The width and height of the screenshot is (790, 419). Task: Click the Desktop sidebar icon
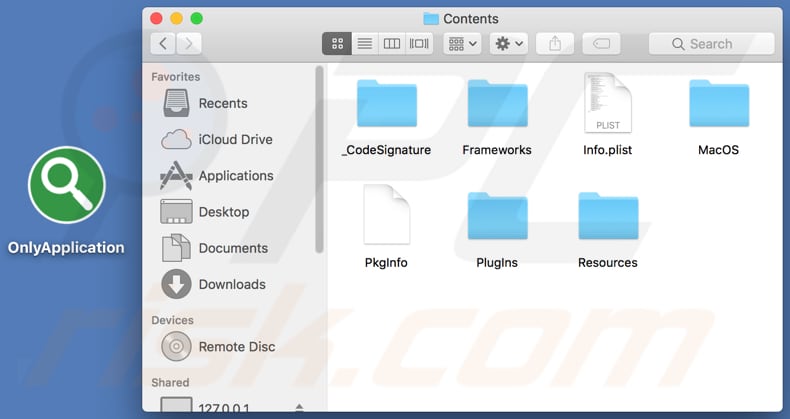point(176,212)
